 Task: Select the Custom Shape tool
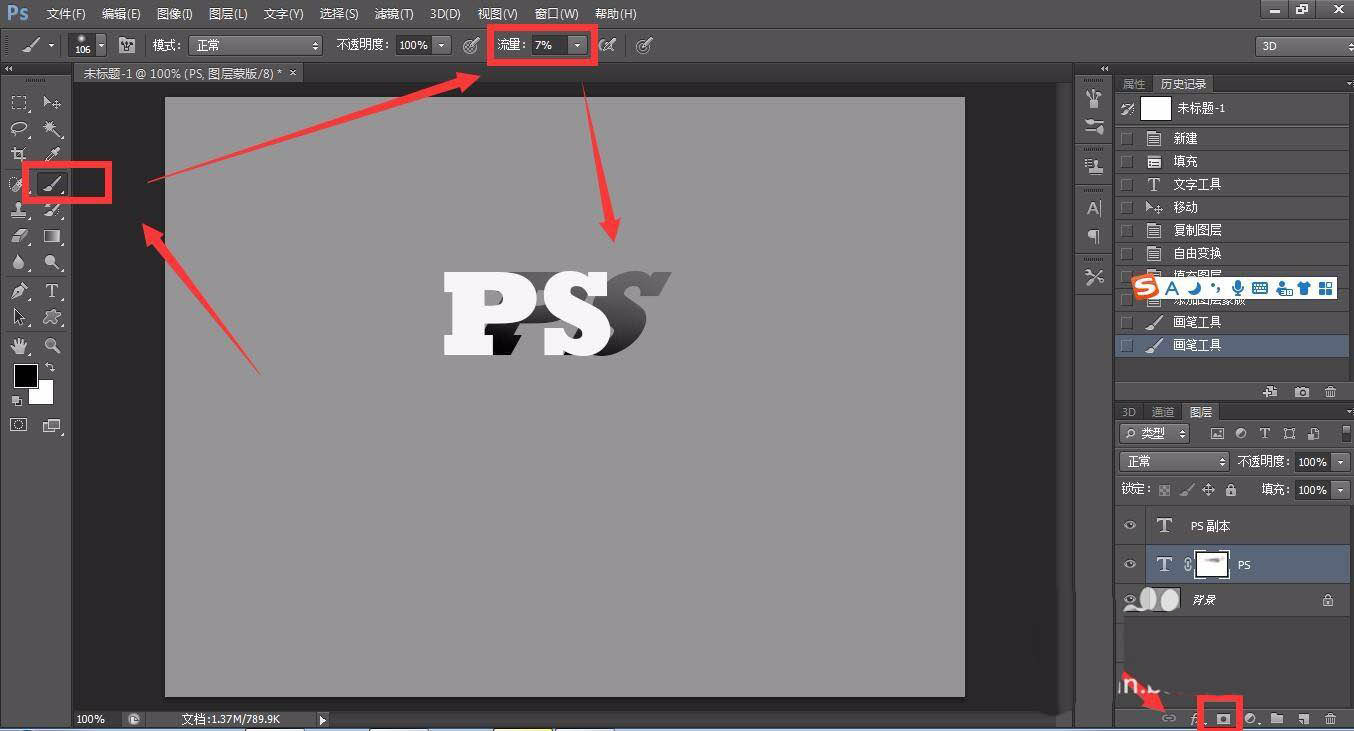[52, 317]
